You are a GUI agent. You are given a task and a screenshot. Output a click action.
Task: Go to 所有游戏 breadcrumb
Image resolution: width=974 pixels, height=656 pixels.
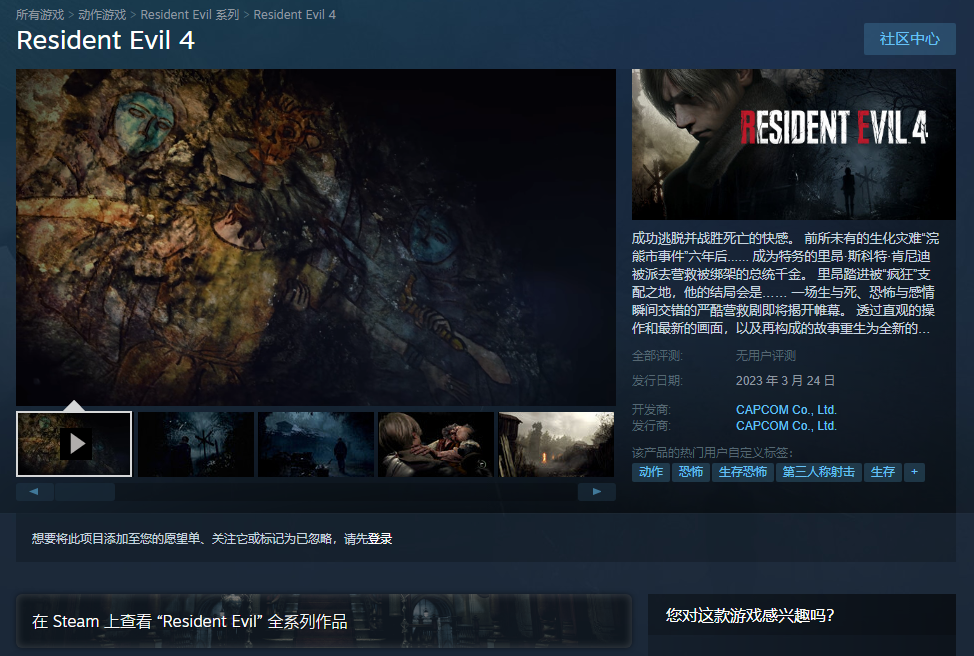(42, 15)
